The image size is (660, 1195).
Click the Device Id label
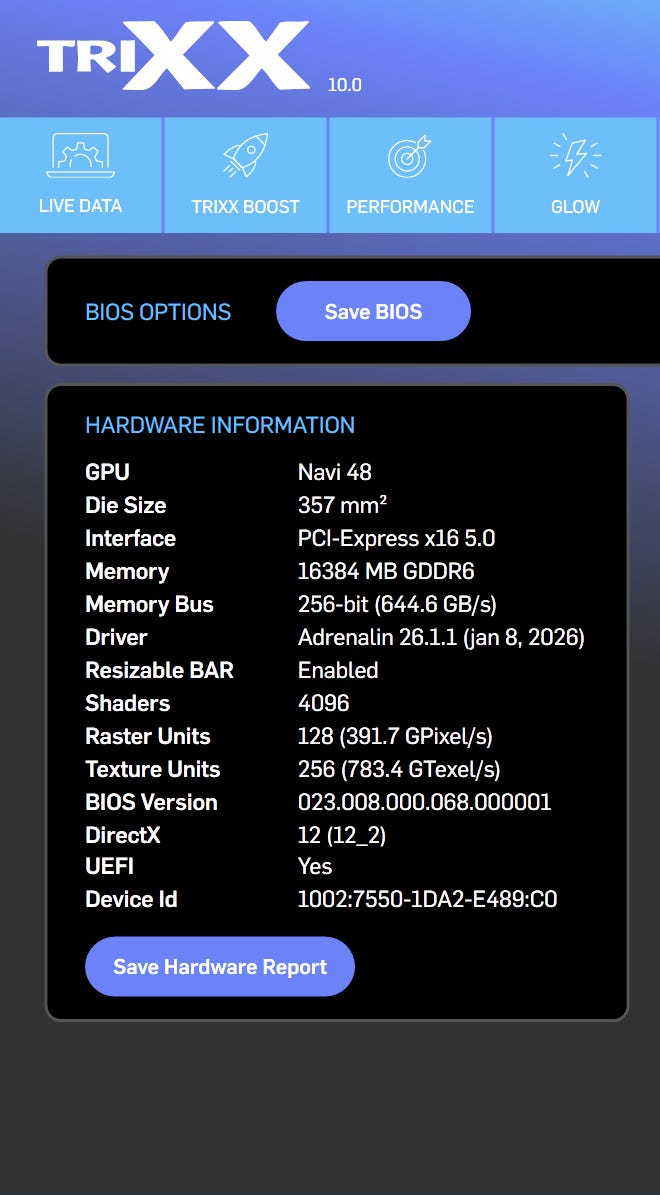pyautogui.click(x=131, y=899)
